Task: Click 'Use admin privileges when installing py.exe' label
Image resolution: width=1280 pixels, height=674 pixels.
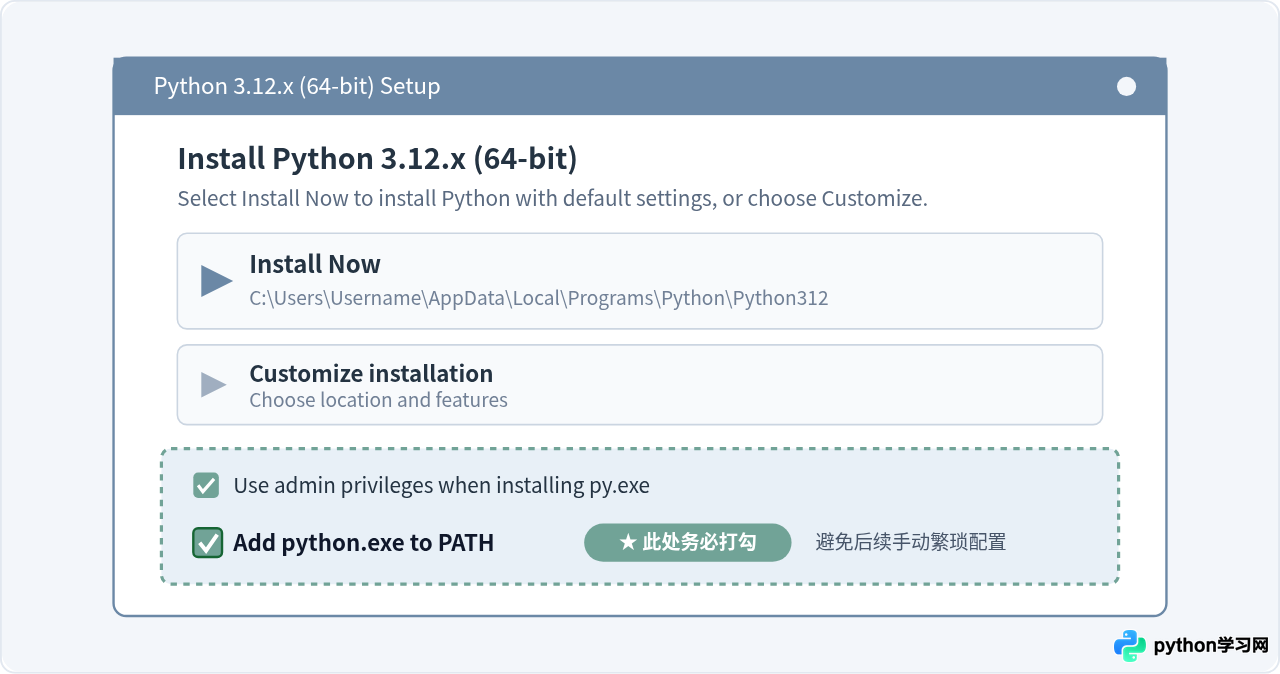Action: [x=441, y=486]
